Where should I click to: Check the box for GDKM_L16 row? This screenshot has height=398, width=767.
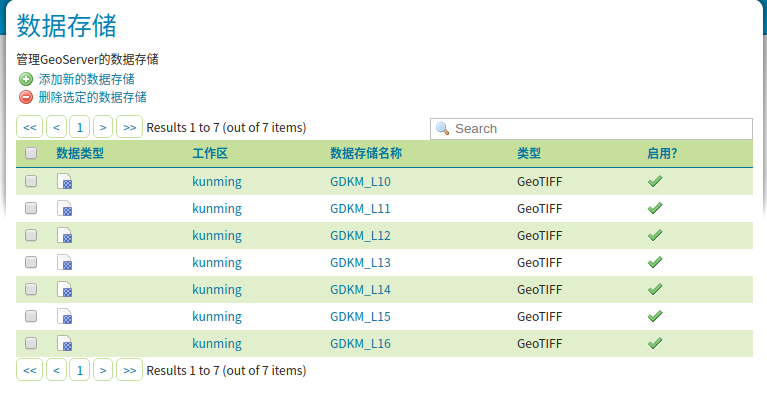(x=31, y=343)
